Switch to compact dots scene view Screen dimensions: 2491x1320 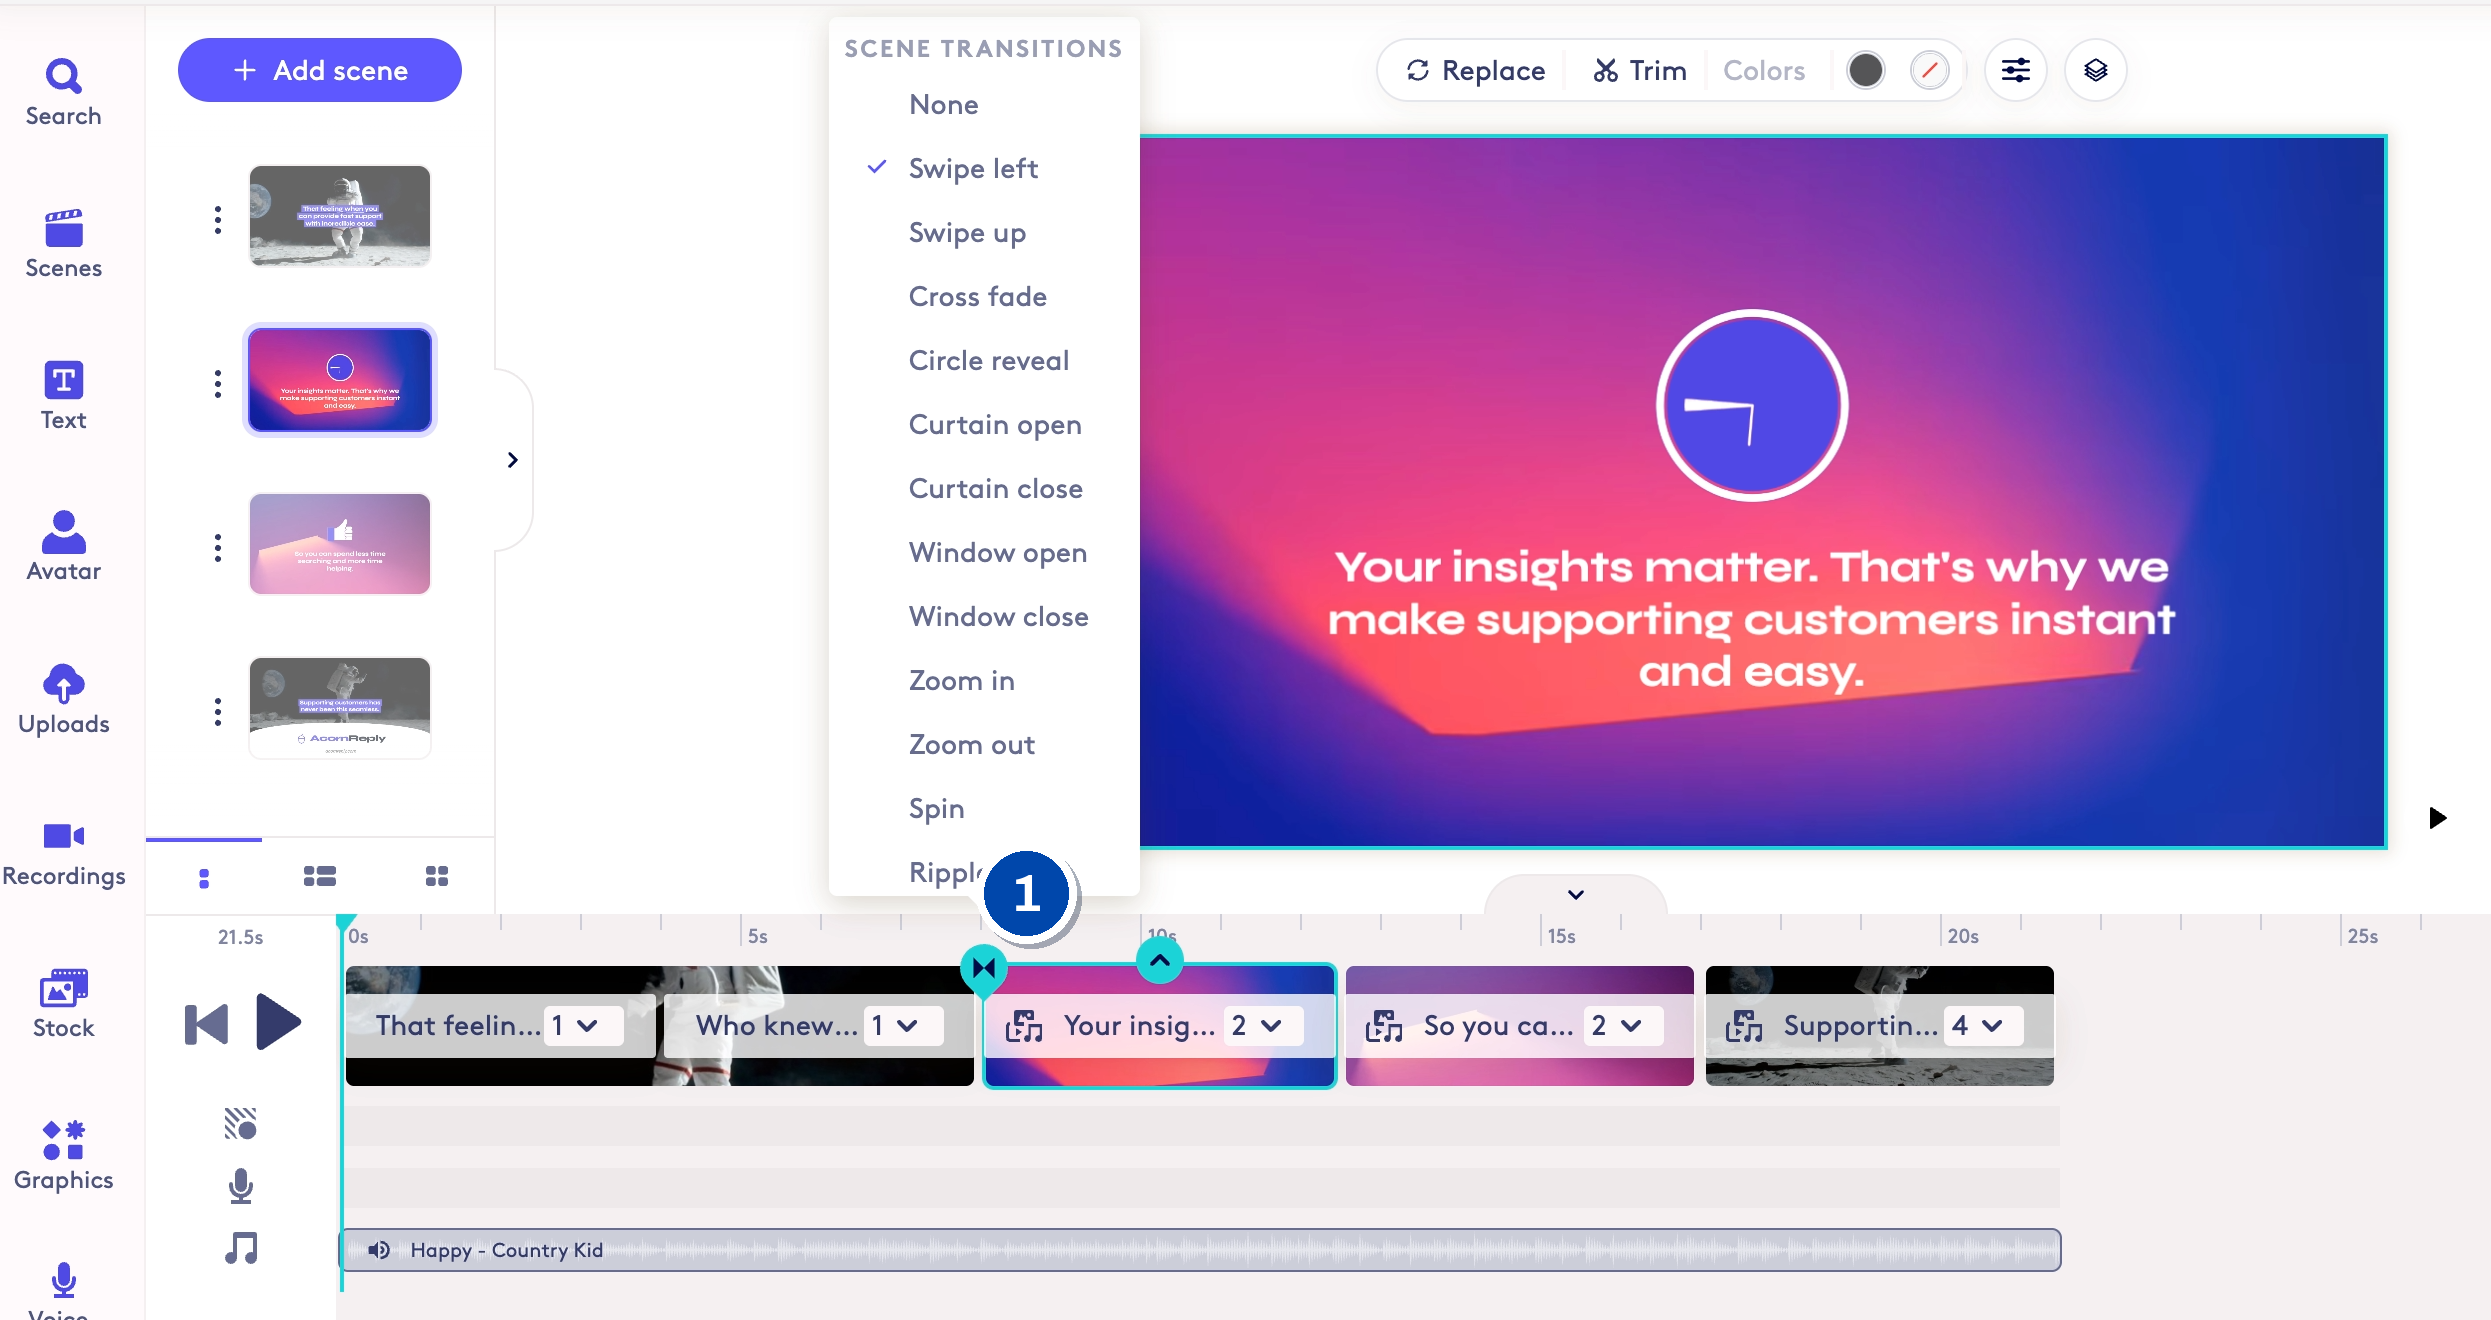[204, 877]
